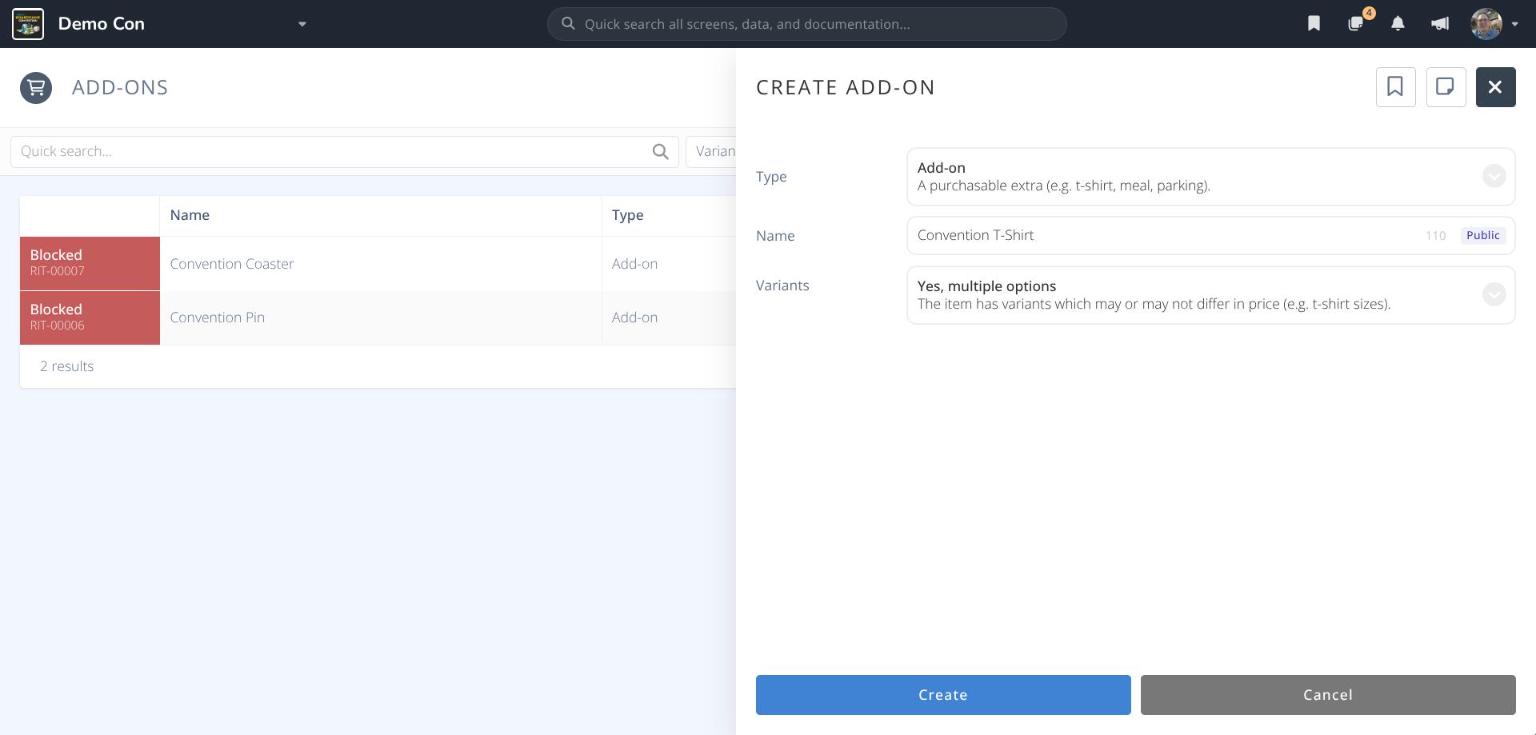The width and height of the screenshot is (1536, 735).
Task: Click the Create button
Action: click(943, 695)
